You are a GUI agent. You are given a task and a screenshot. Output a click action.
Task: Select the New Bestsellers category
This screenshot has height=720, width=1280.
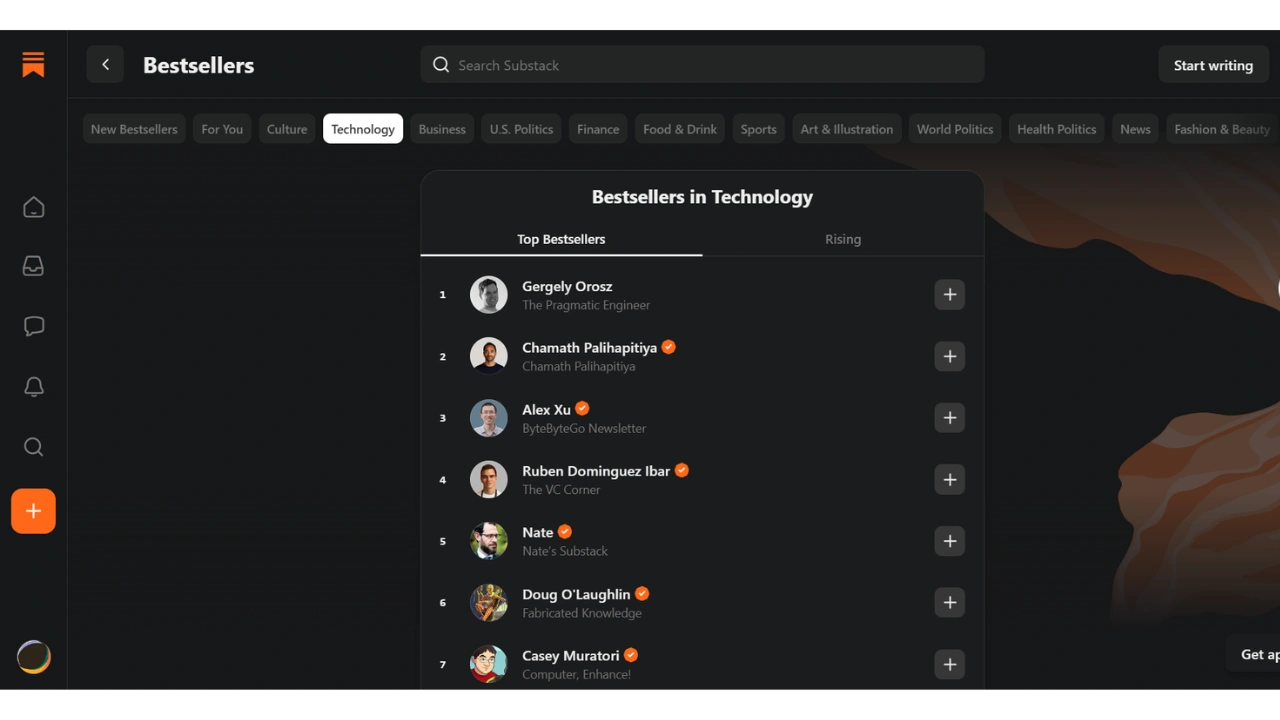tap(134, 129)
